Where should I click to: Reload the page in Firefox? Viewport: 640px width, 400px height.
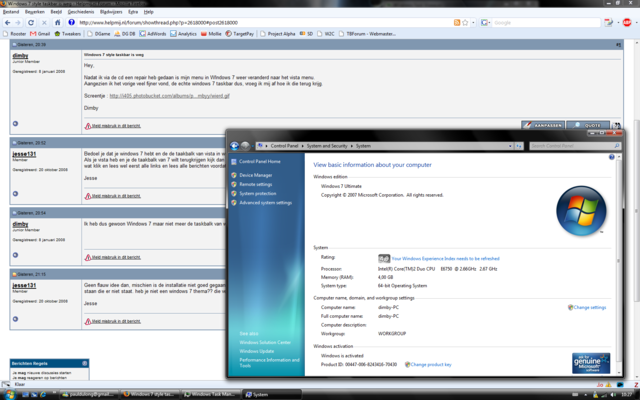point(31,23)
